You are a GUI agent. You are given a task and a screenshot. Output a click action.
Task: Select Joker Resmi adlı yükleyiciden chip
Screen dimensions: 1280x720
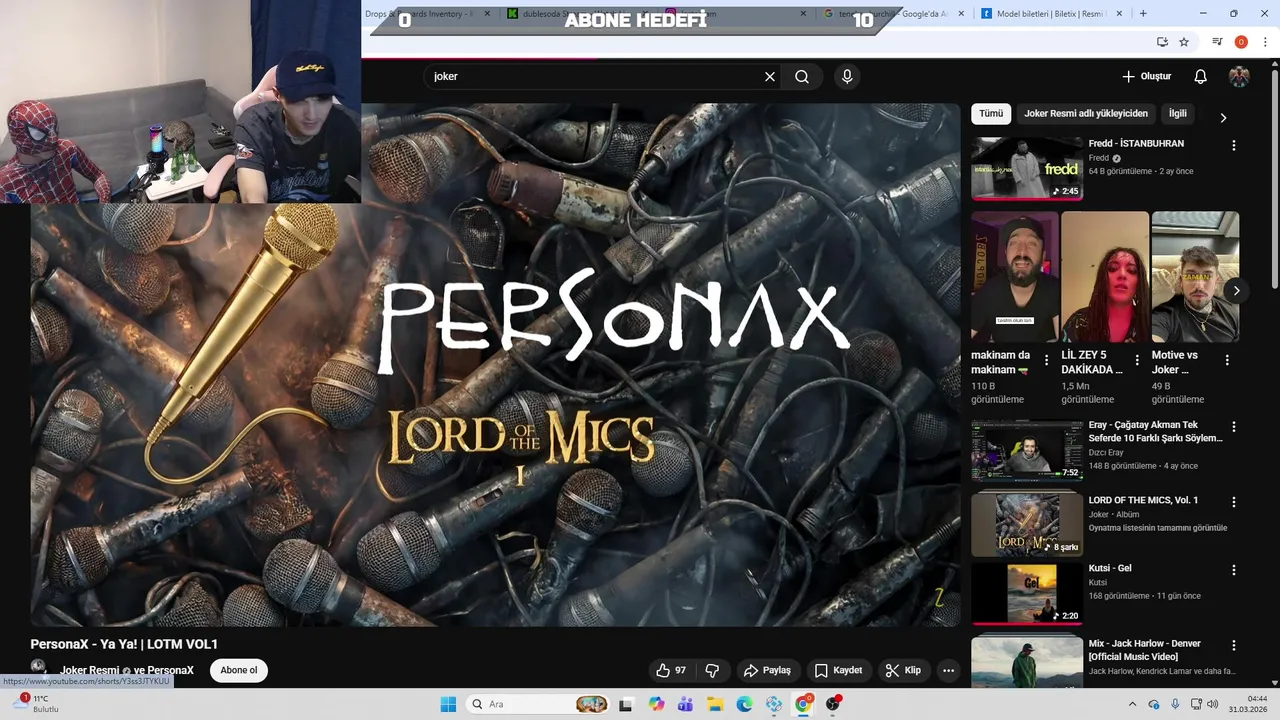click(x=1086, y=114)
